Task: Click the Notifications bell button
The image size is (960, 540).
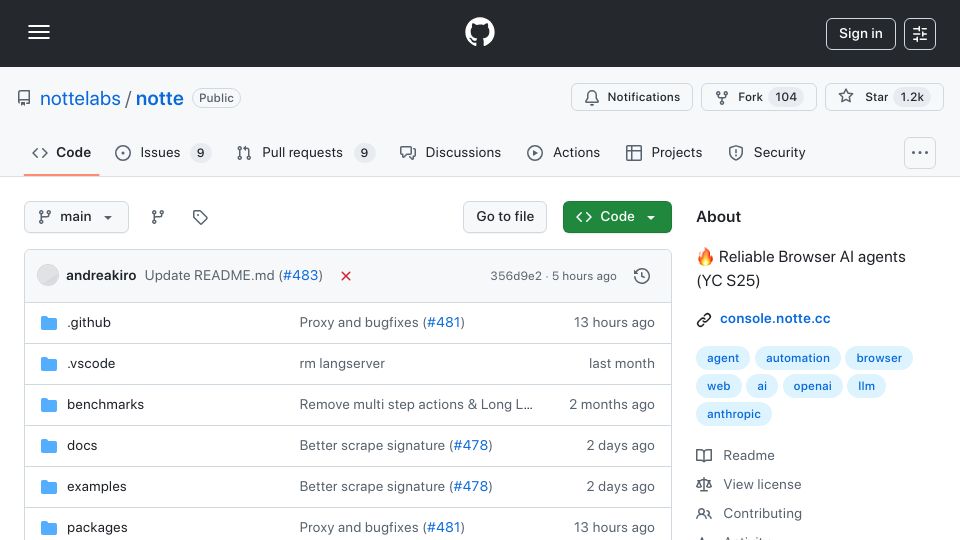Action: (632, 97)
